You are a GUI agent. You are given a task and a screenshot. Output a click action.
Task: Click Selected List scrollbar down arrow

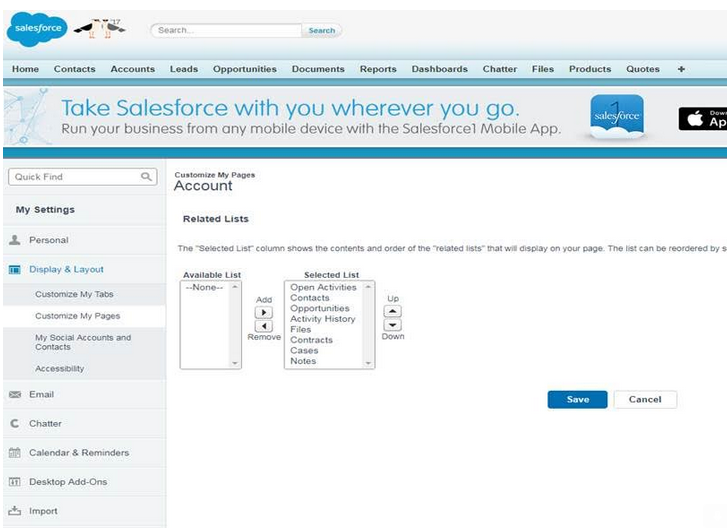[x=368, y=363]
